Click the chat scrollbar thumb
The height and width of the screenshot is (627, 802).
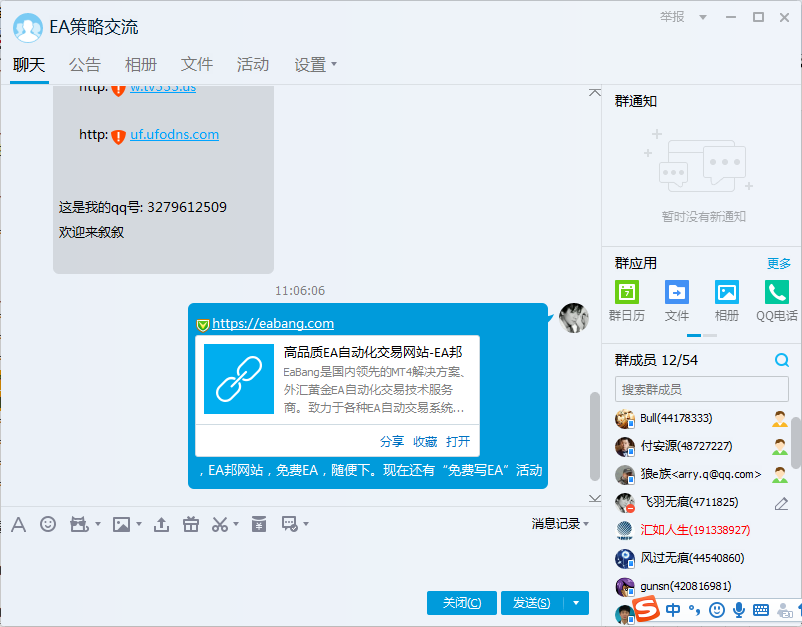(x=594, y=436)
